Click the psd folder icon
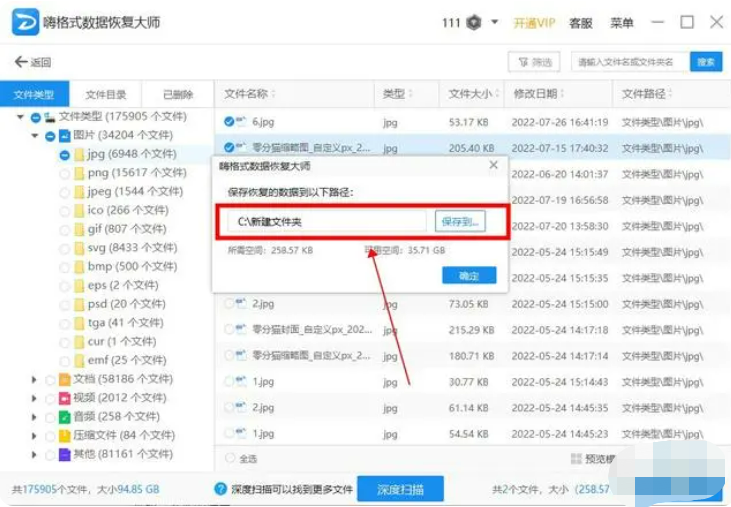Screen dimensions: 731x507 point(79,305)
